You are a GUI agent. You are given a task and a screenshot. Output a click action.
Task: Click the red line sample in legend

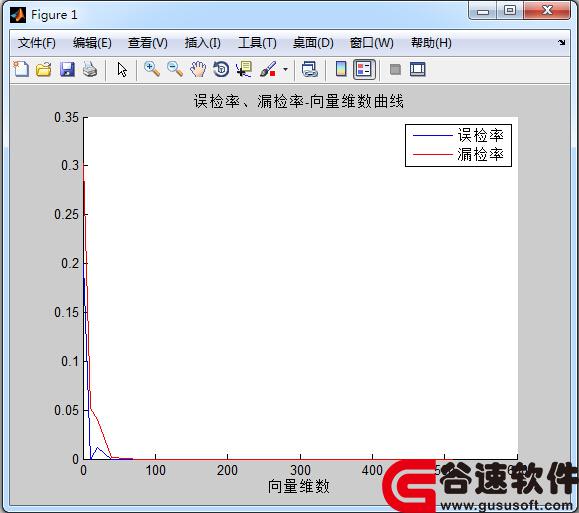[432, 154]
